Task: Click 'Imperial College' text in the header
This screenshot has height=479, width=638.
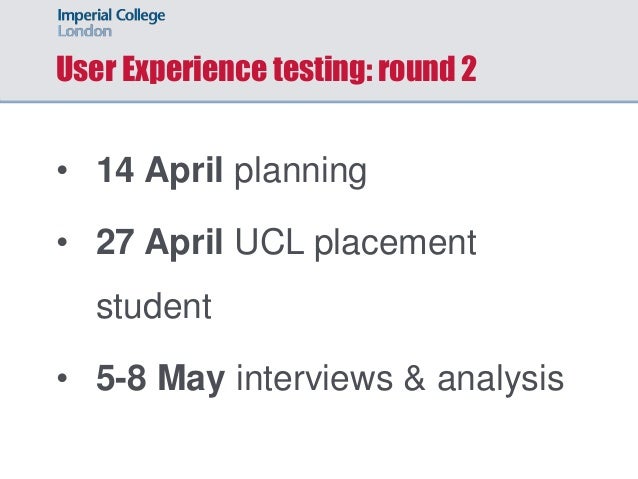Action: 111,16
